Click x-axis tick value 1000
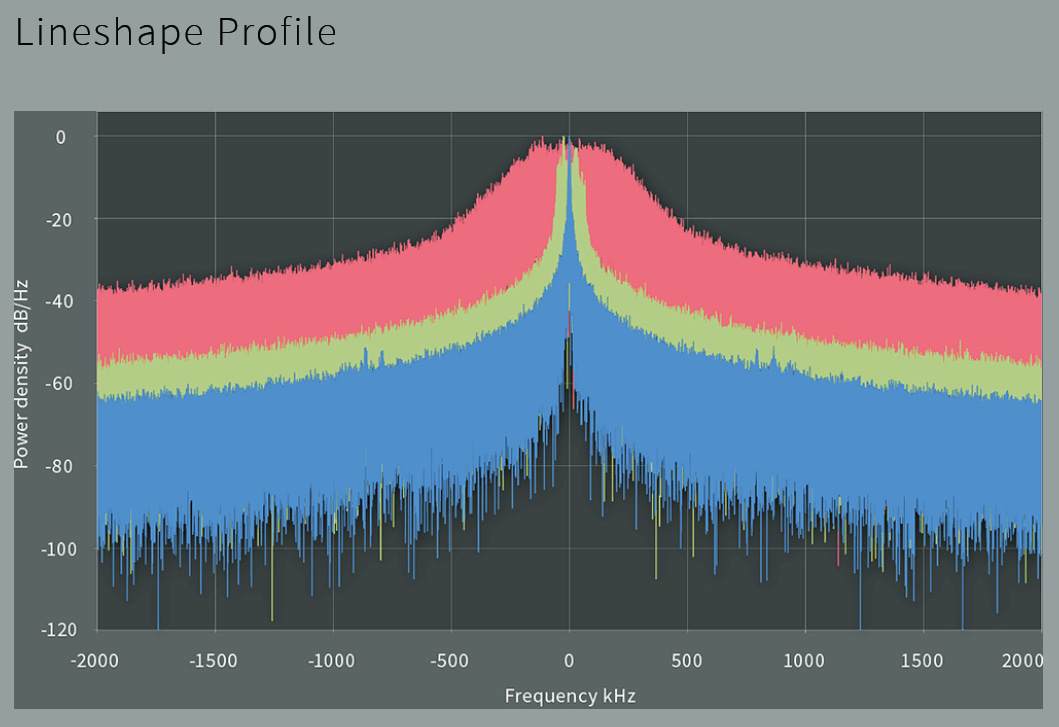This screenshot has height=727, width=1059. click(804, 661)
